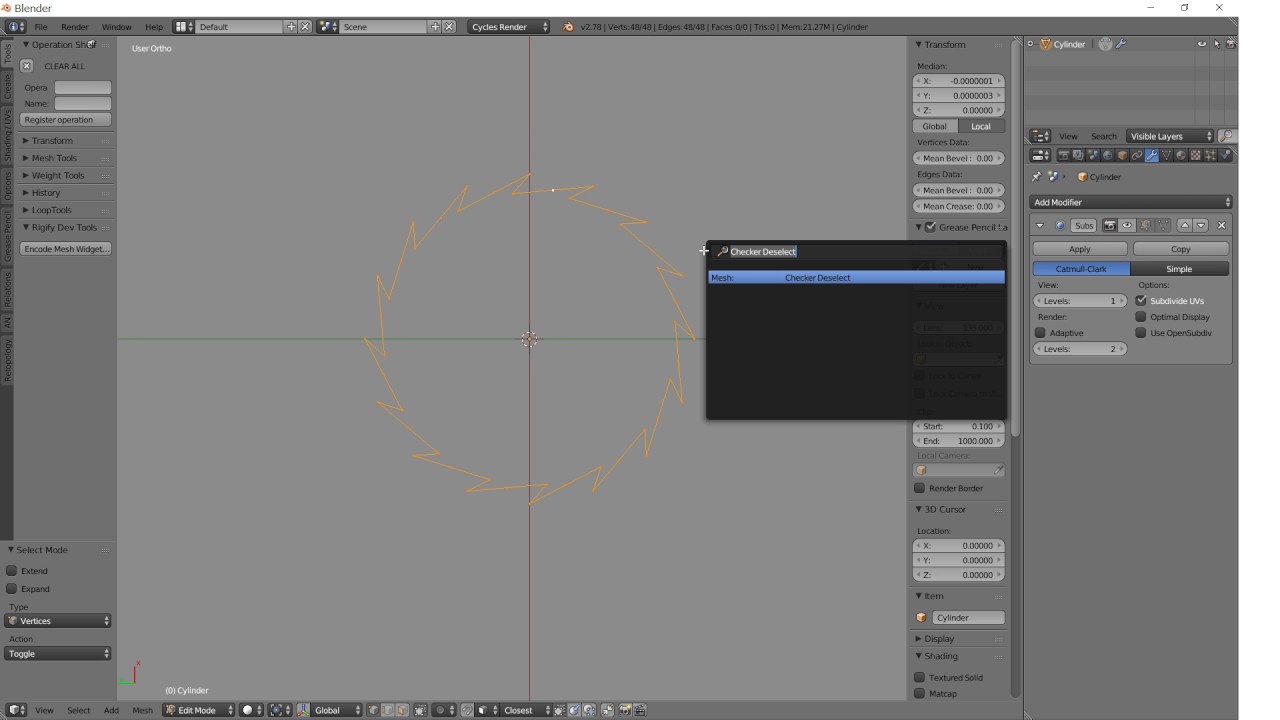1280x720 pixels.
Task: Click the Encode Mesh Widget button
Action: point(66,249)
